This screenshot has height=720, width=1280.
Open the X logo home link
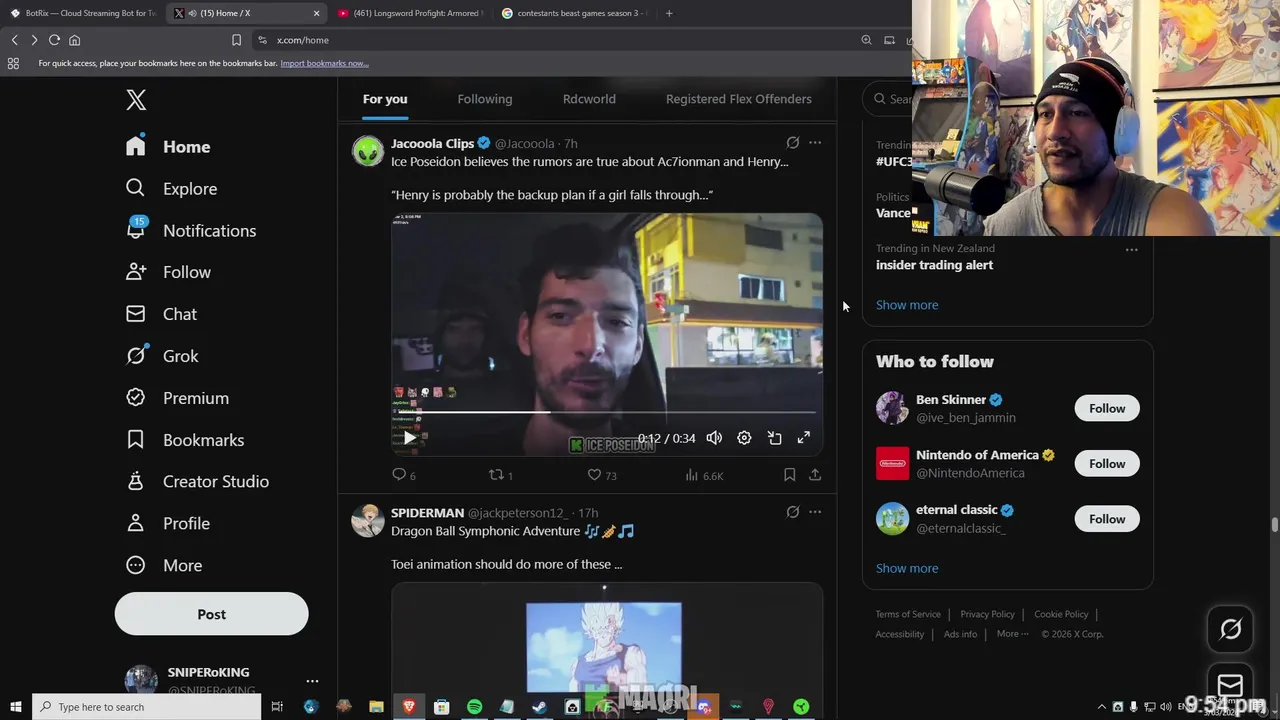point(136,99)
